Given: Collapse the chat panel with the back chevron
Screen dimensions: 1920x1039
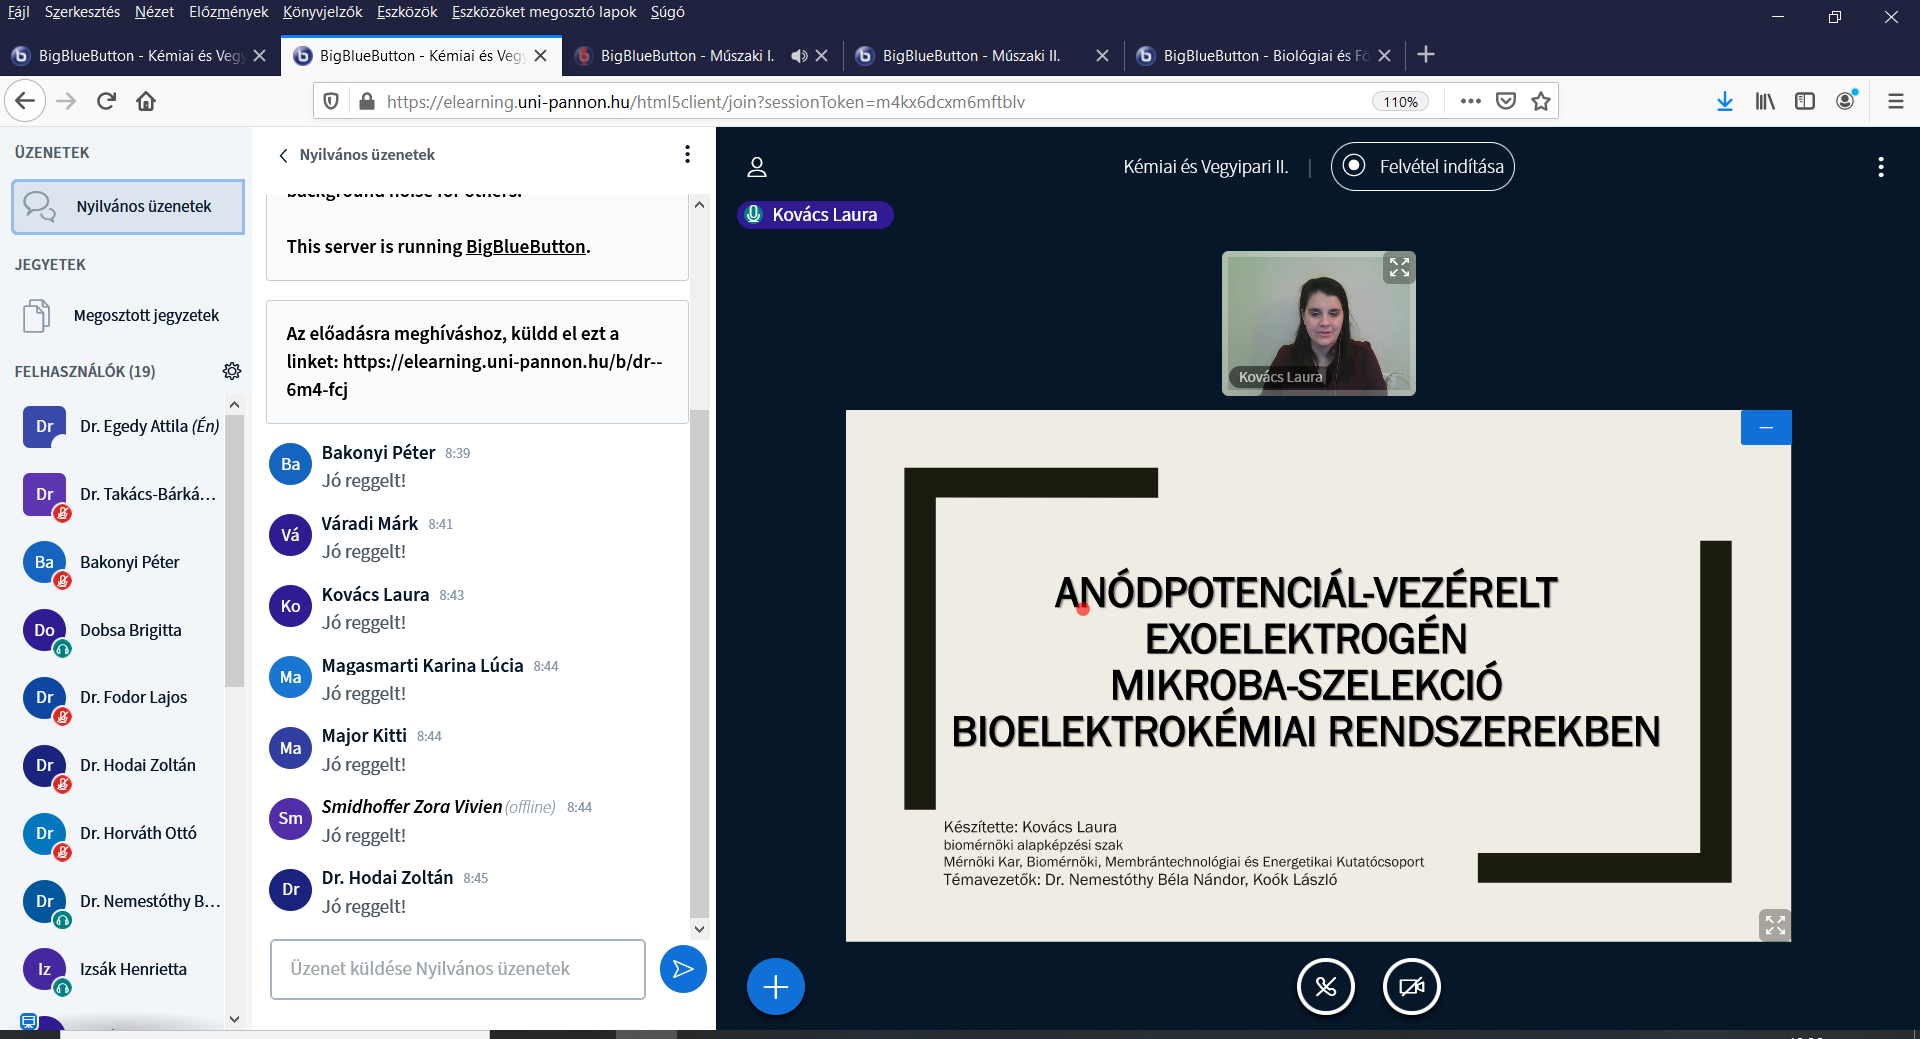Looking at the screenshot, I should 284,155.
